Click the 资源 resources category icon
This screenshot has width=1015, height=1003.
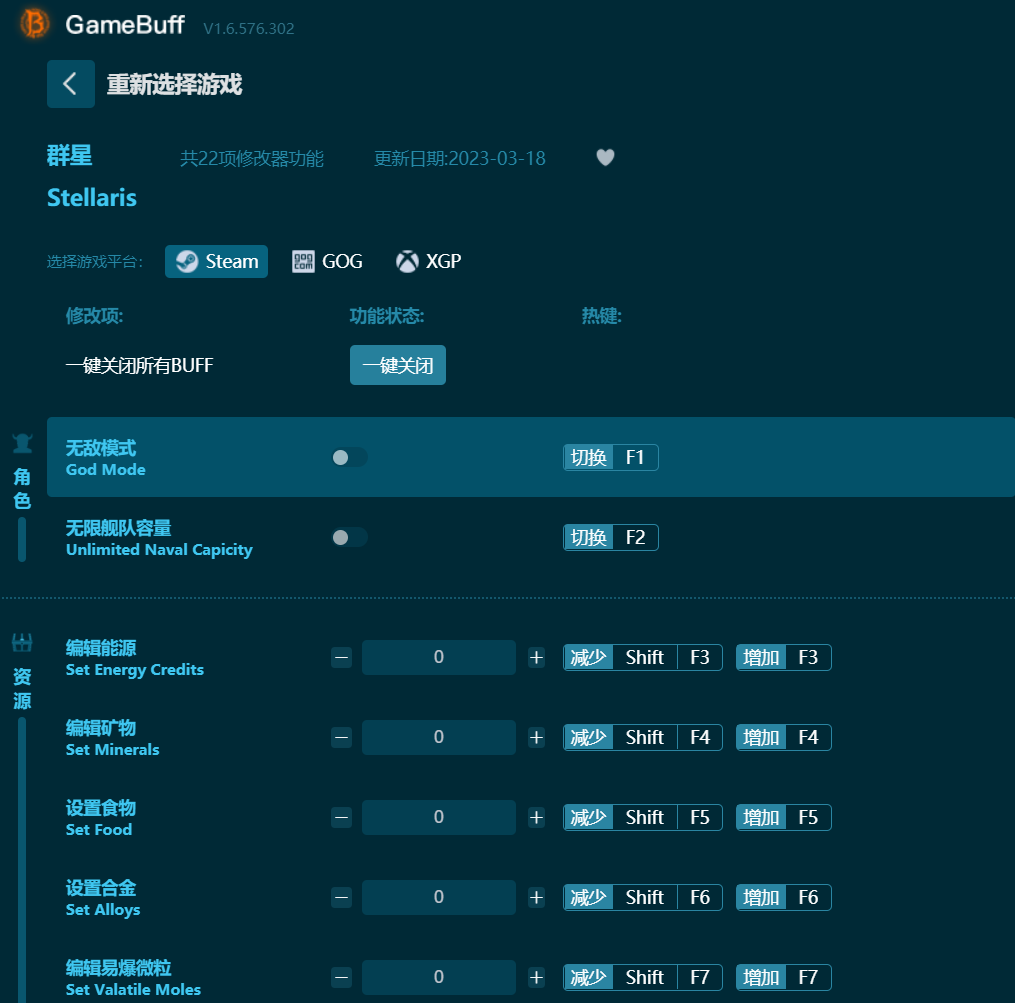pyautogui.click(x=22, y=643)
